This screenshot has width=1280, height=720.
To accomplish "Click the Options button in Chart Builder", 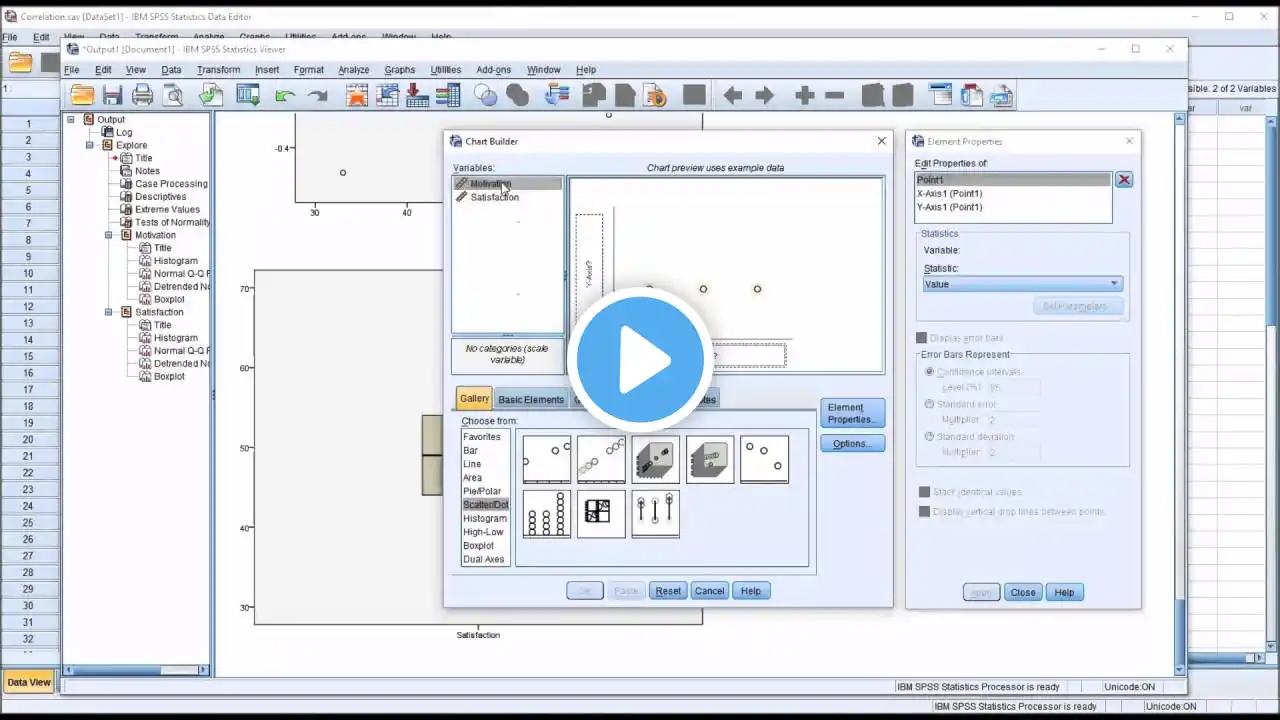I will pos(852,444).
